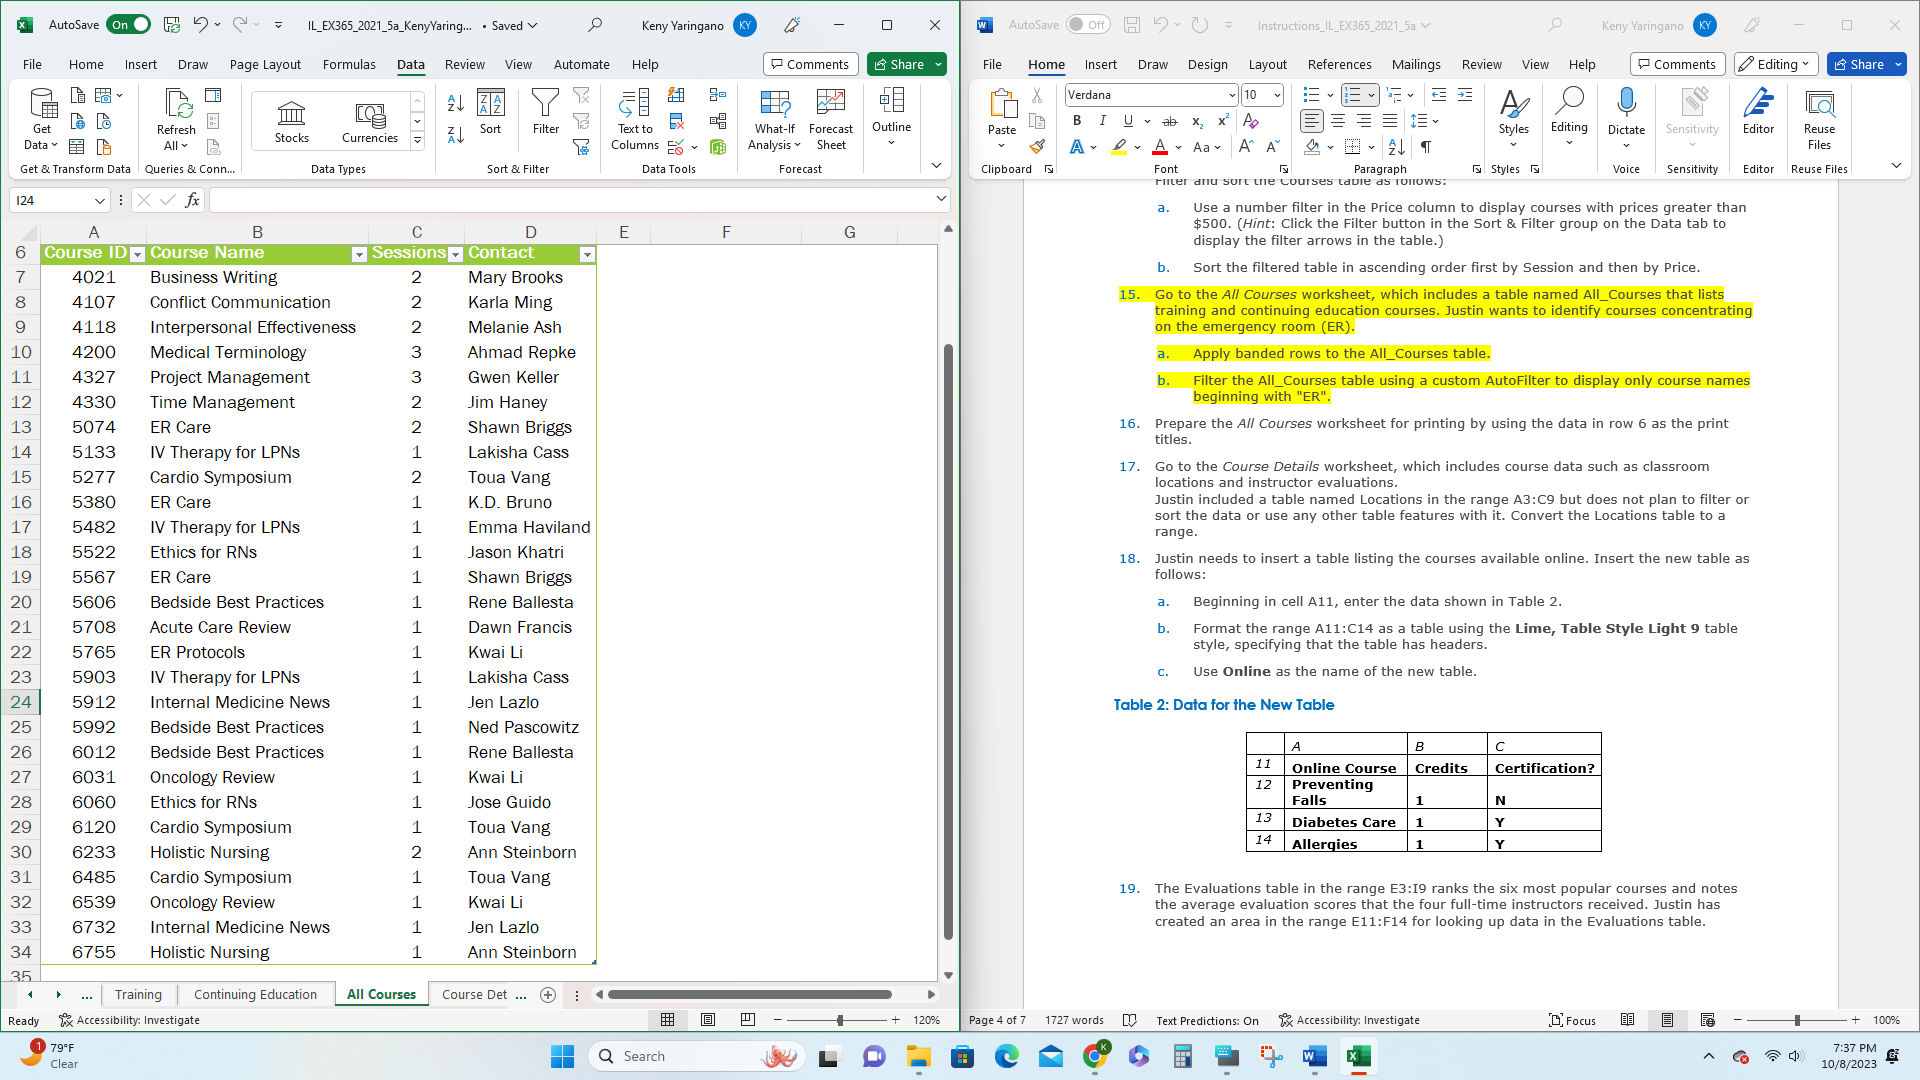The height and width of the screenshot is (1080, 1920).
Task: Toggle bold formatting in Word
Action: point(1076,120)
